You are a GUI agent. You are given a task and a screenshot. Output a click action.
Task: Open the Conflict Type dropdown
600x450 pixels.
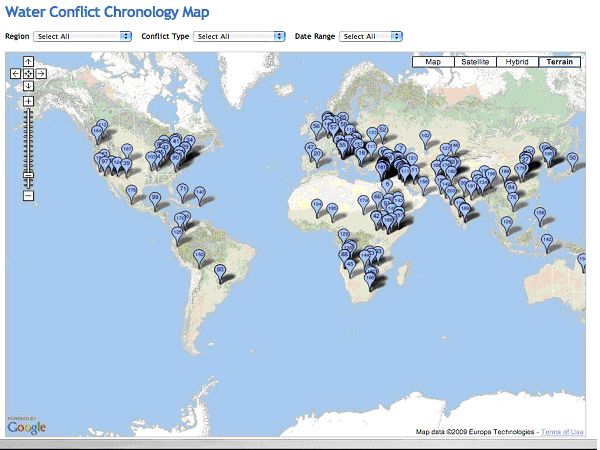(239, 36)
